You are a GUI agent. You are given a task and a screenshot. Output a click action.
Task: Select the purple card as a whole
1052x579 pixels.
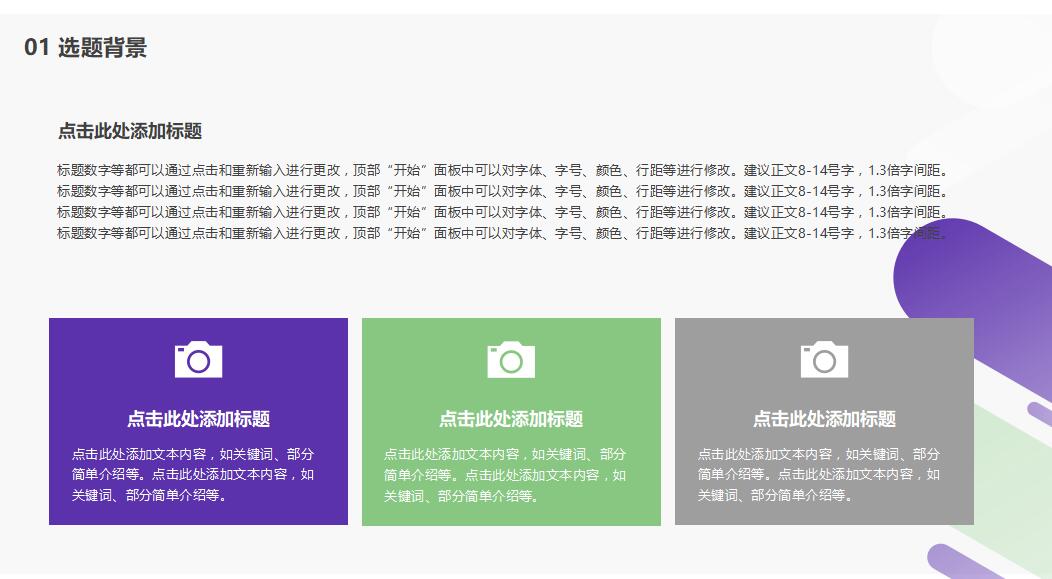click(x=197, y=420)
